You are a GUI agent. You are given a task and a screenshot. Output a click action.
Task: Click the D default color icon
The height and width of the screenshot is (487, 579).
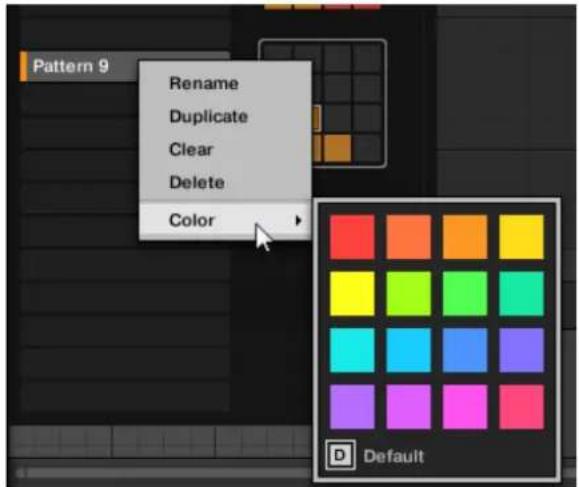tap(340, 455)
